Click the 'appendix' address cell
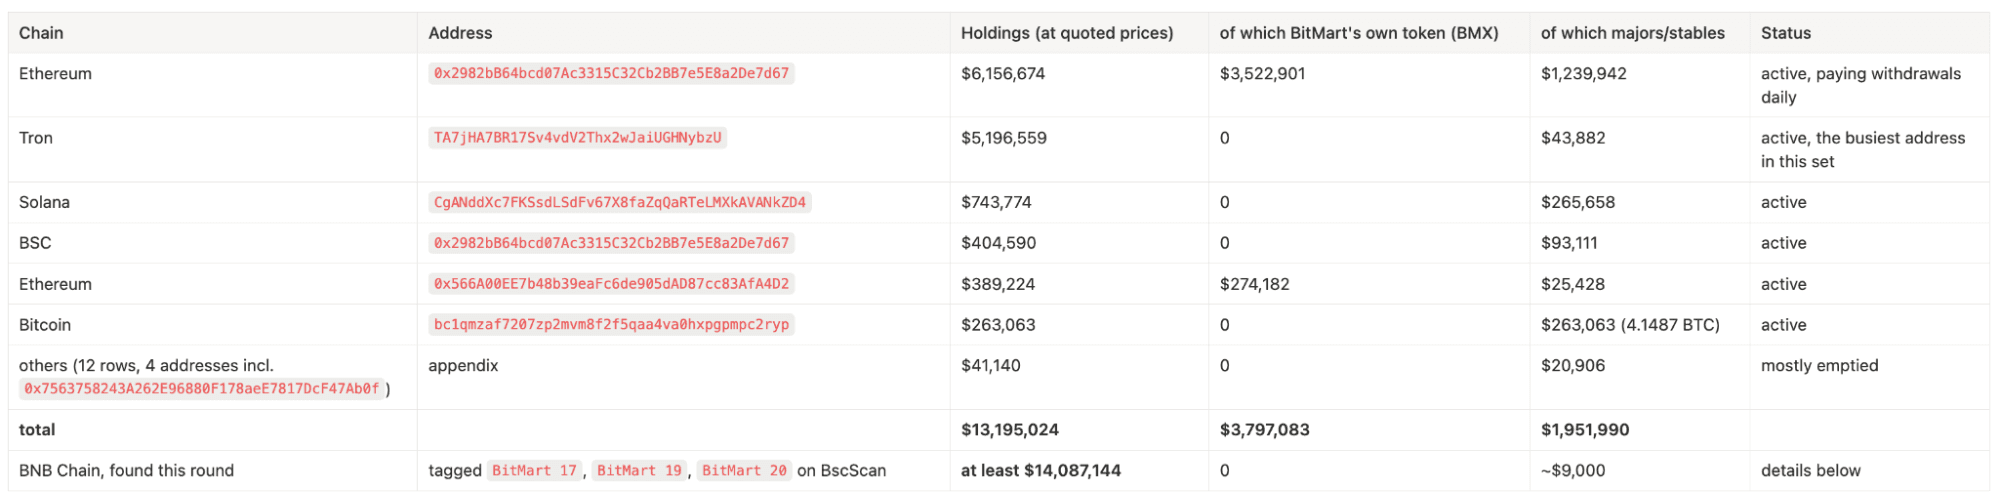The height and width of the screenshot is (501, 1999). [463, 366]
